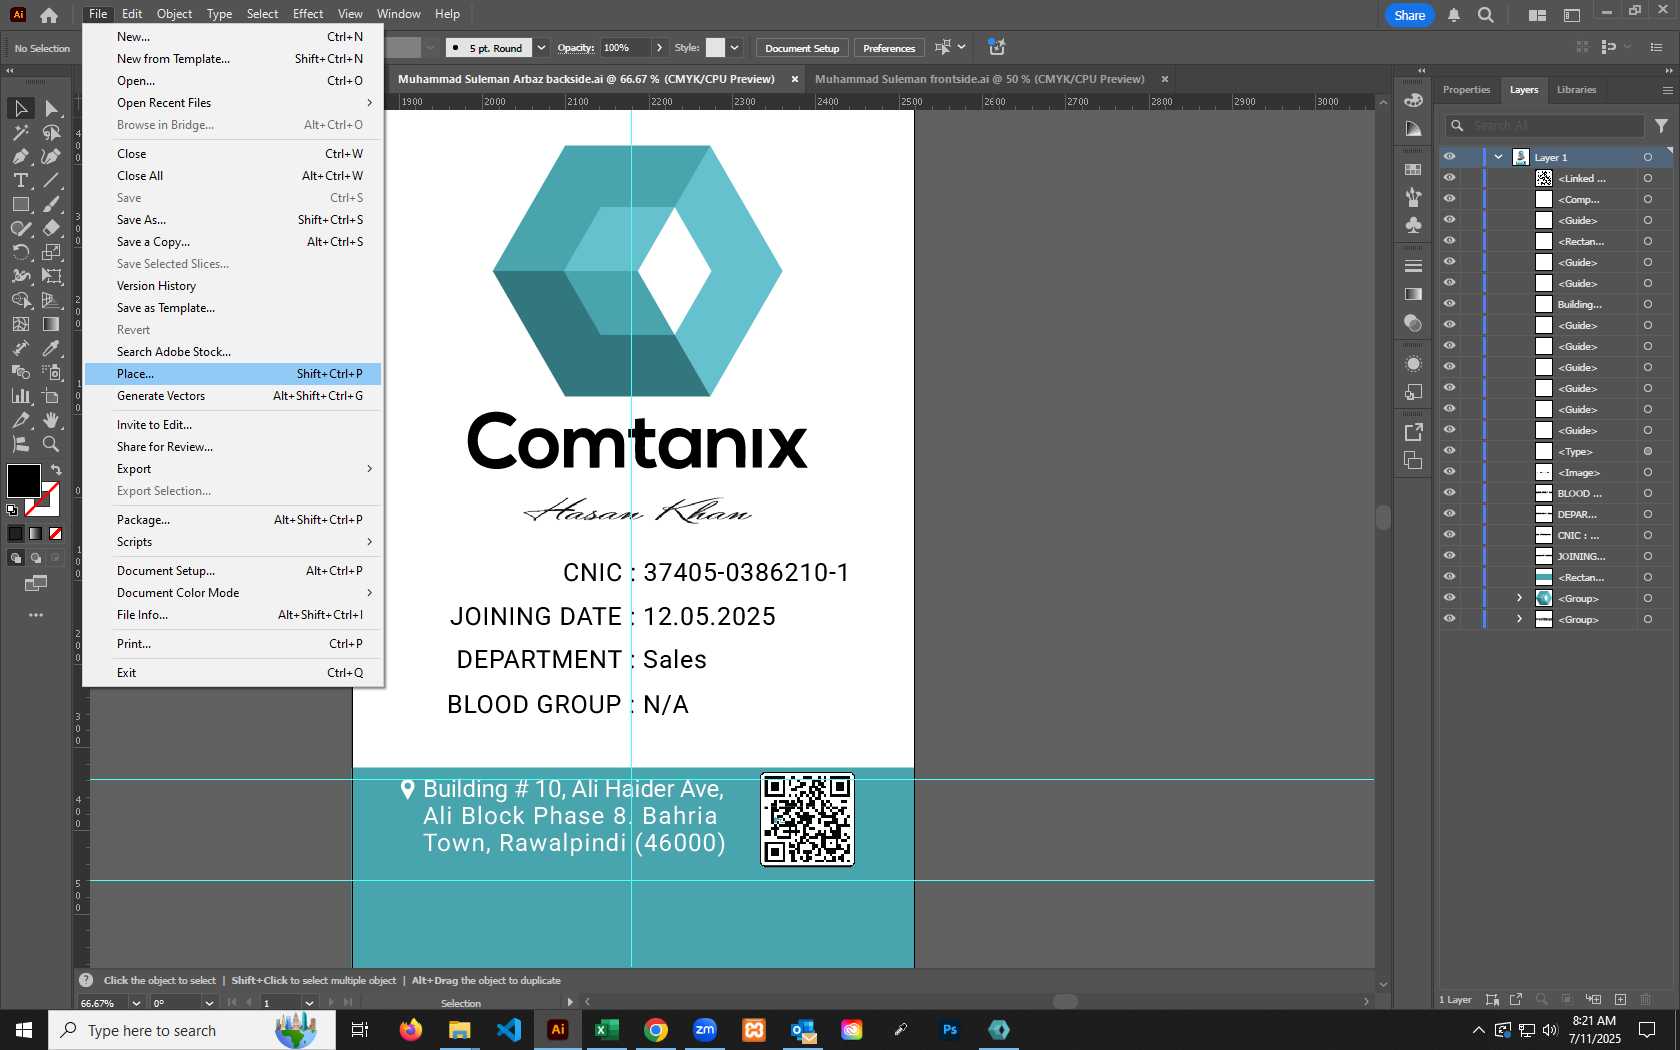Open the Stroke panel from dock
Viewport: 1680px width, 1050px height.
click(1413, 266)
